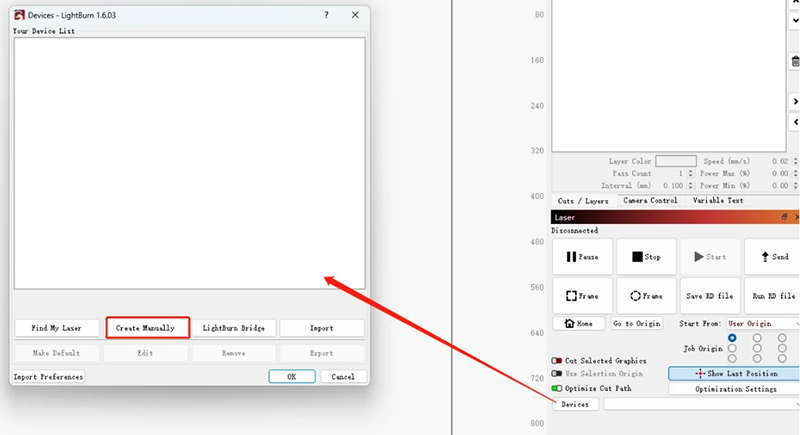
Task: Float the Laser panel via undock icon
Action: pos(784,217)
